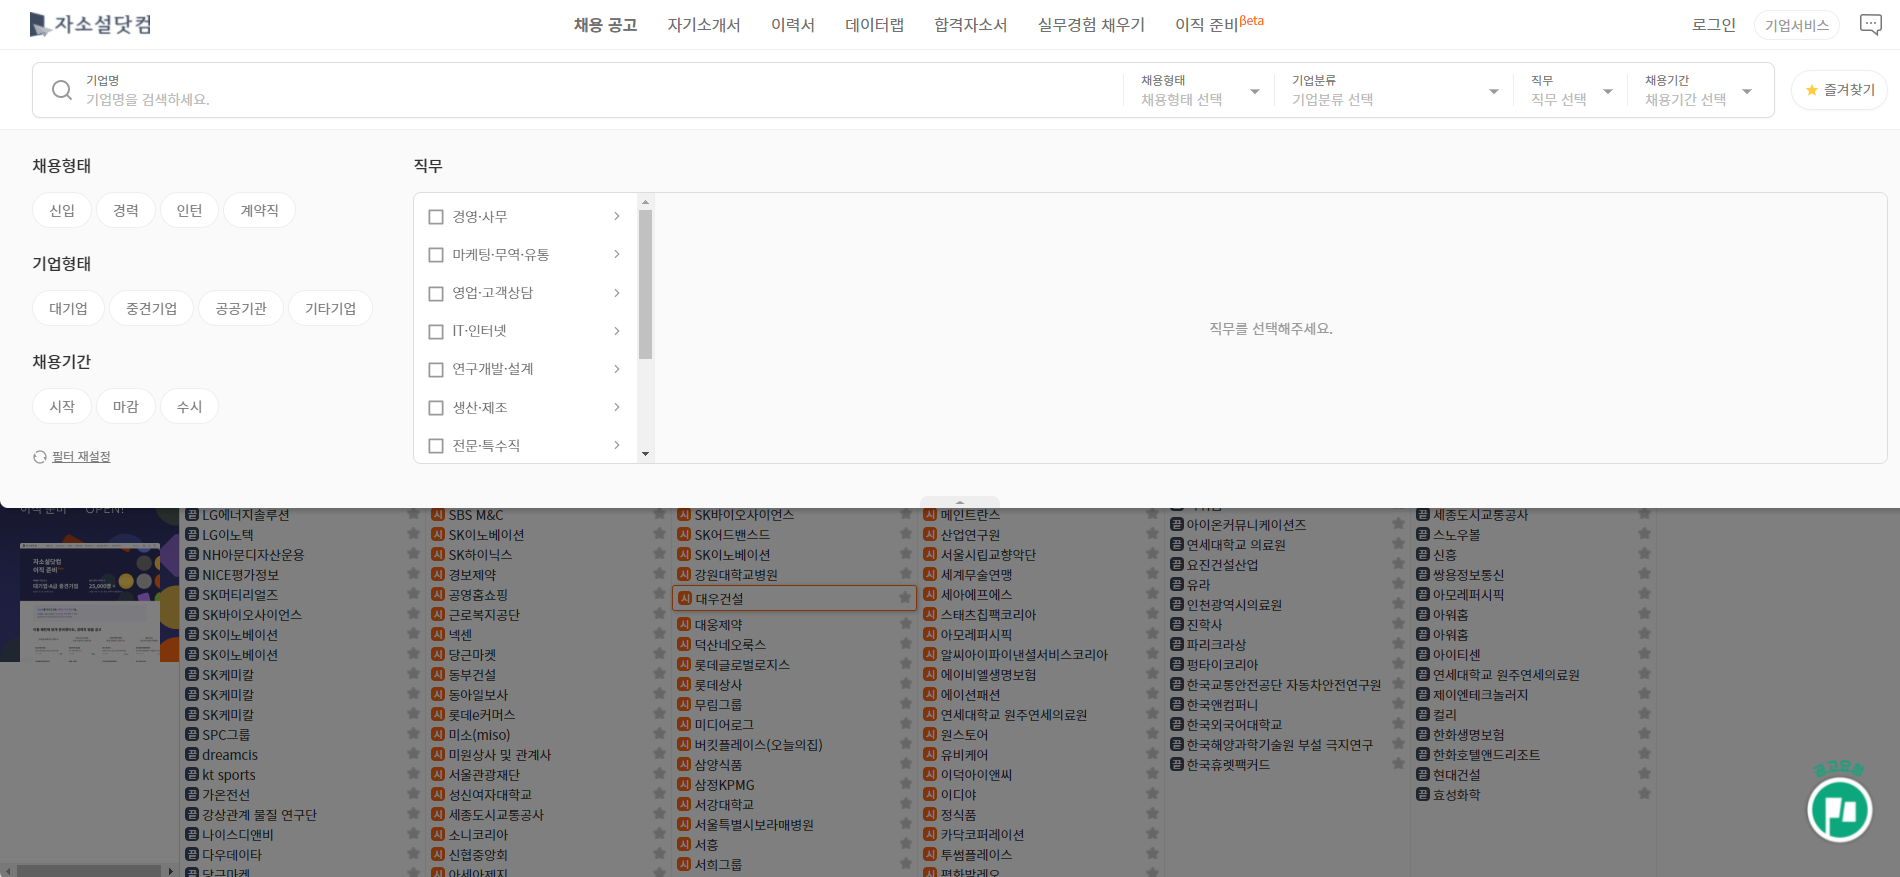Click the icon beside 삼정KPMG
The width and height of the screenshot is (1900, 877).
[x=684, y=785]
